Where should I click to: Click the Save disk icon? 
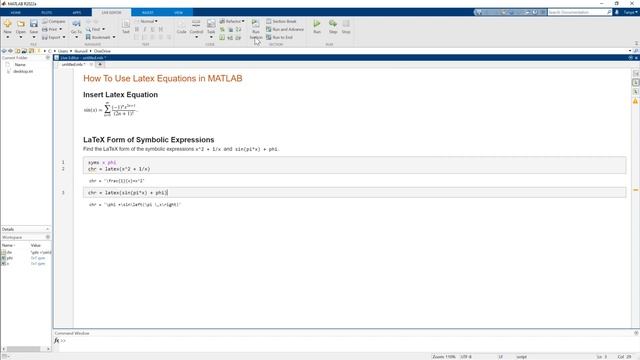click(33, 24)
